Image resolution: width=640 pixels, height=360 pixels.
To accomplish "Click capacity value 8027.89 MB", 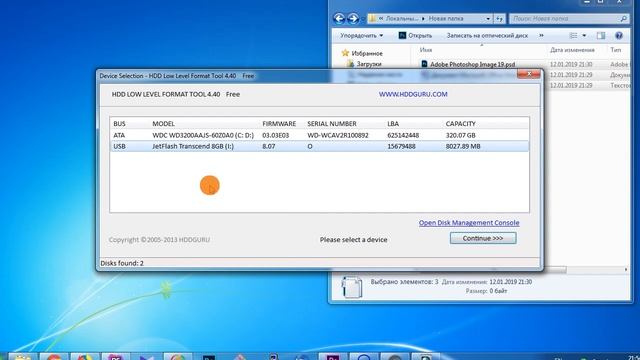I will pyautogui.click(x=463, y=146).
